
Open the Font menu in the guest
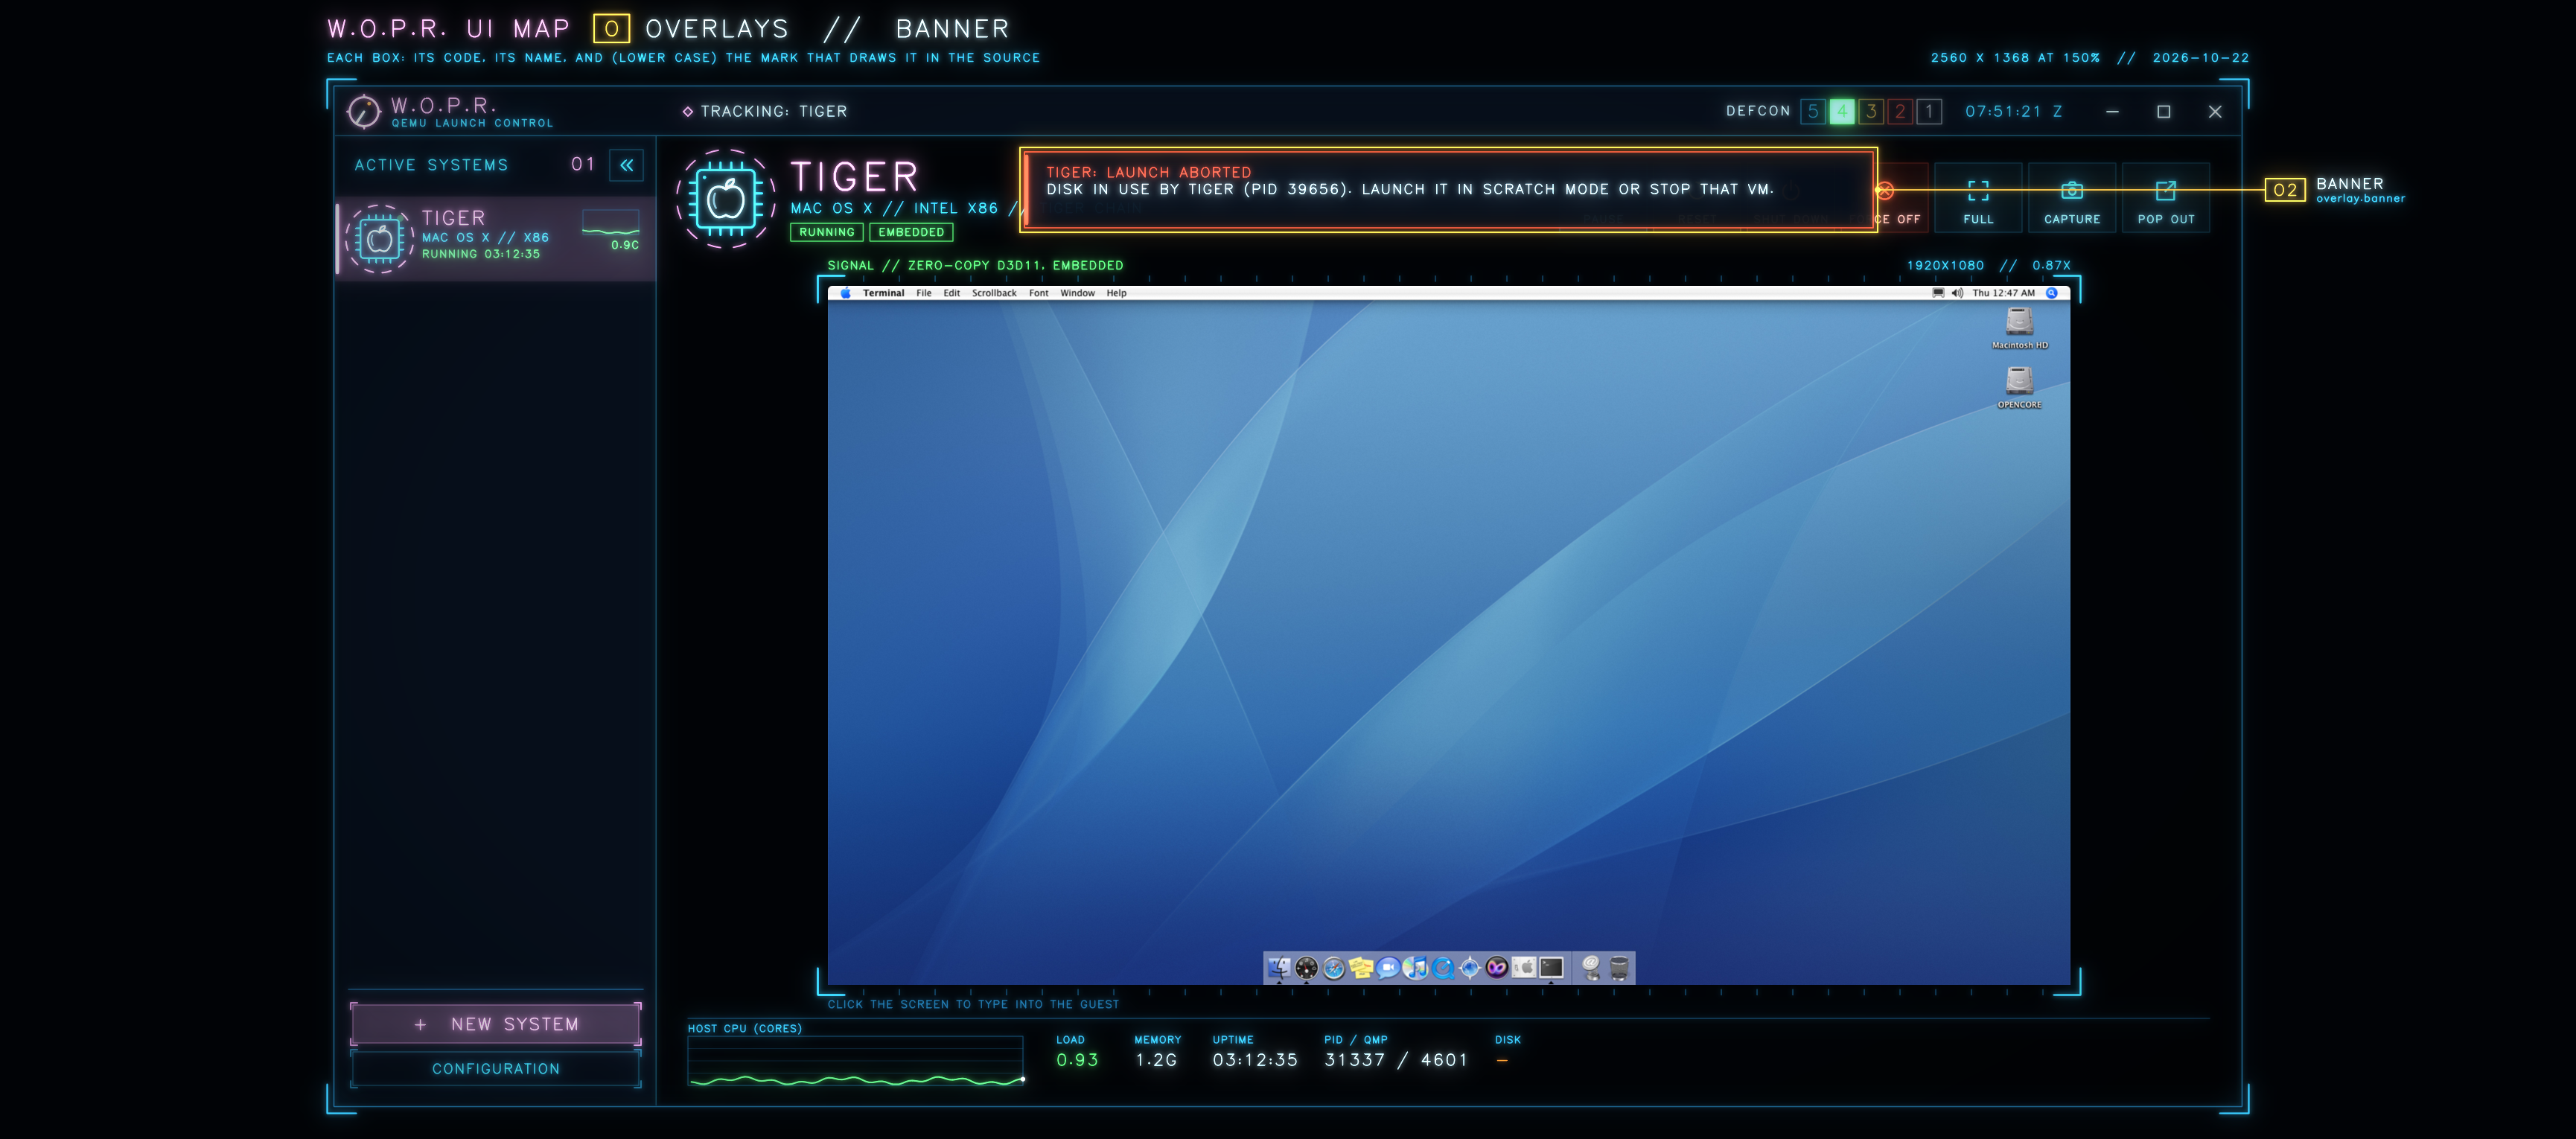point(1038,293)
